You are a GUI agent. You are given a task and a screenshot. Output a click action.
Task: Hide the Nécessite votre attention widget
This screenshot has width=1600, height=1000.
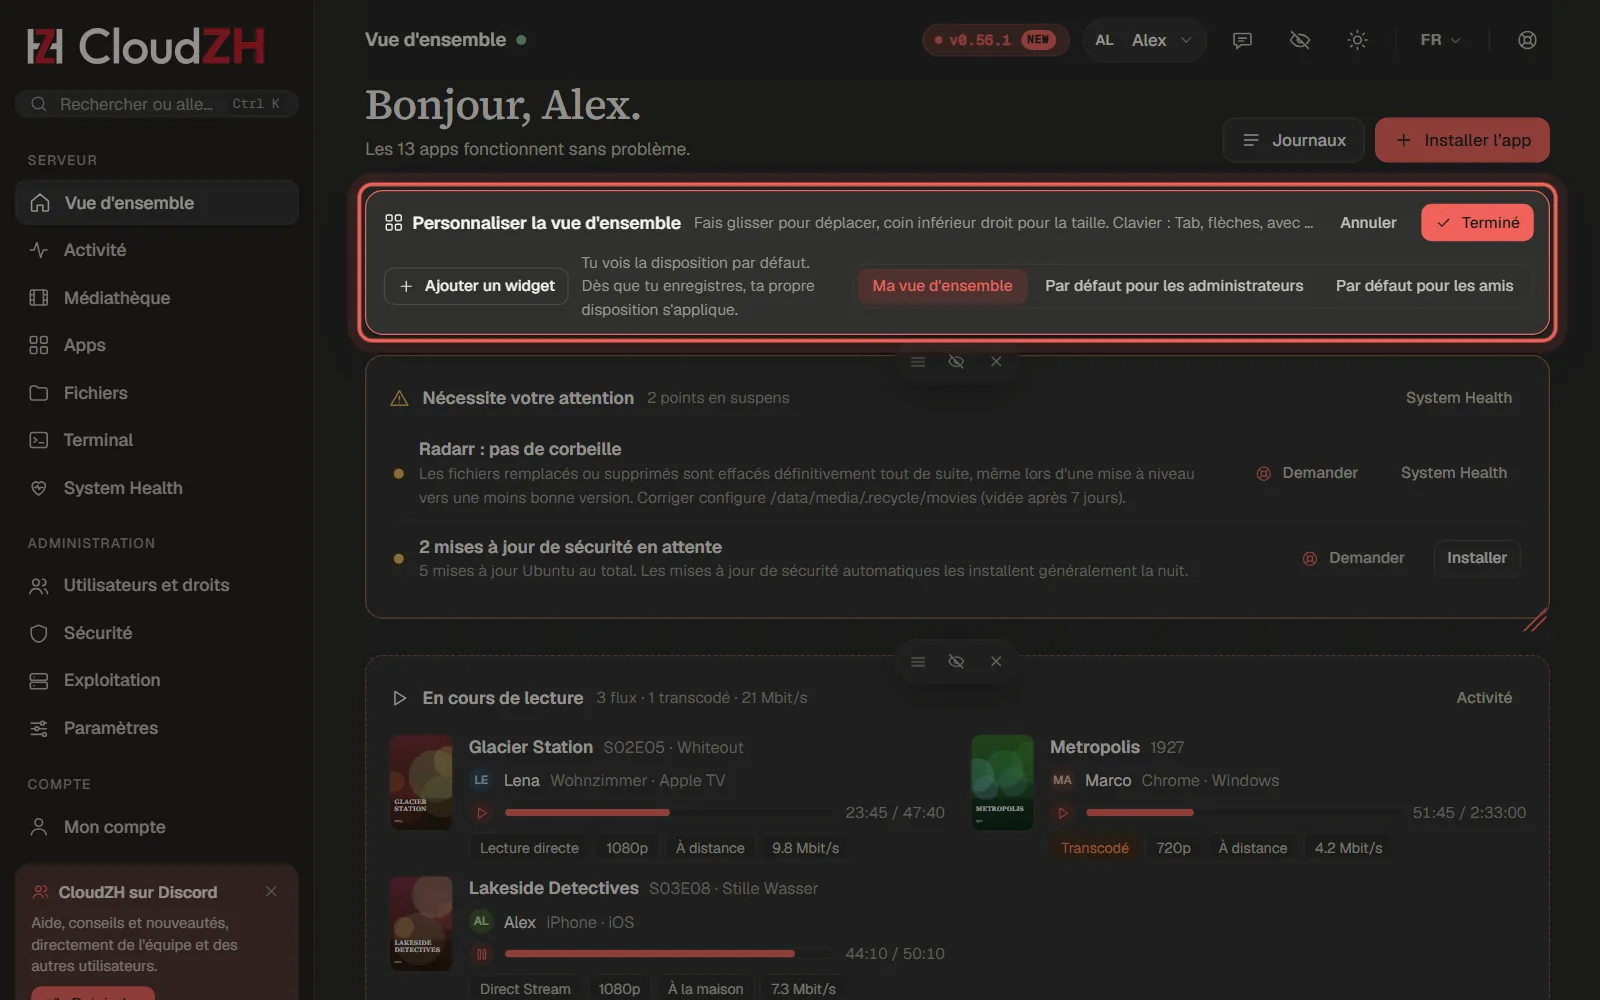(x=956, y=362)
